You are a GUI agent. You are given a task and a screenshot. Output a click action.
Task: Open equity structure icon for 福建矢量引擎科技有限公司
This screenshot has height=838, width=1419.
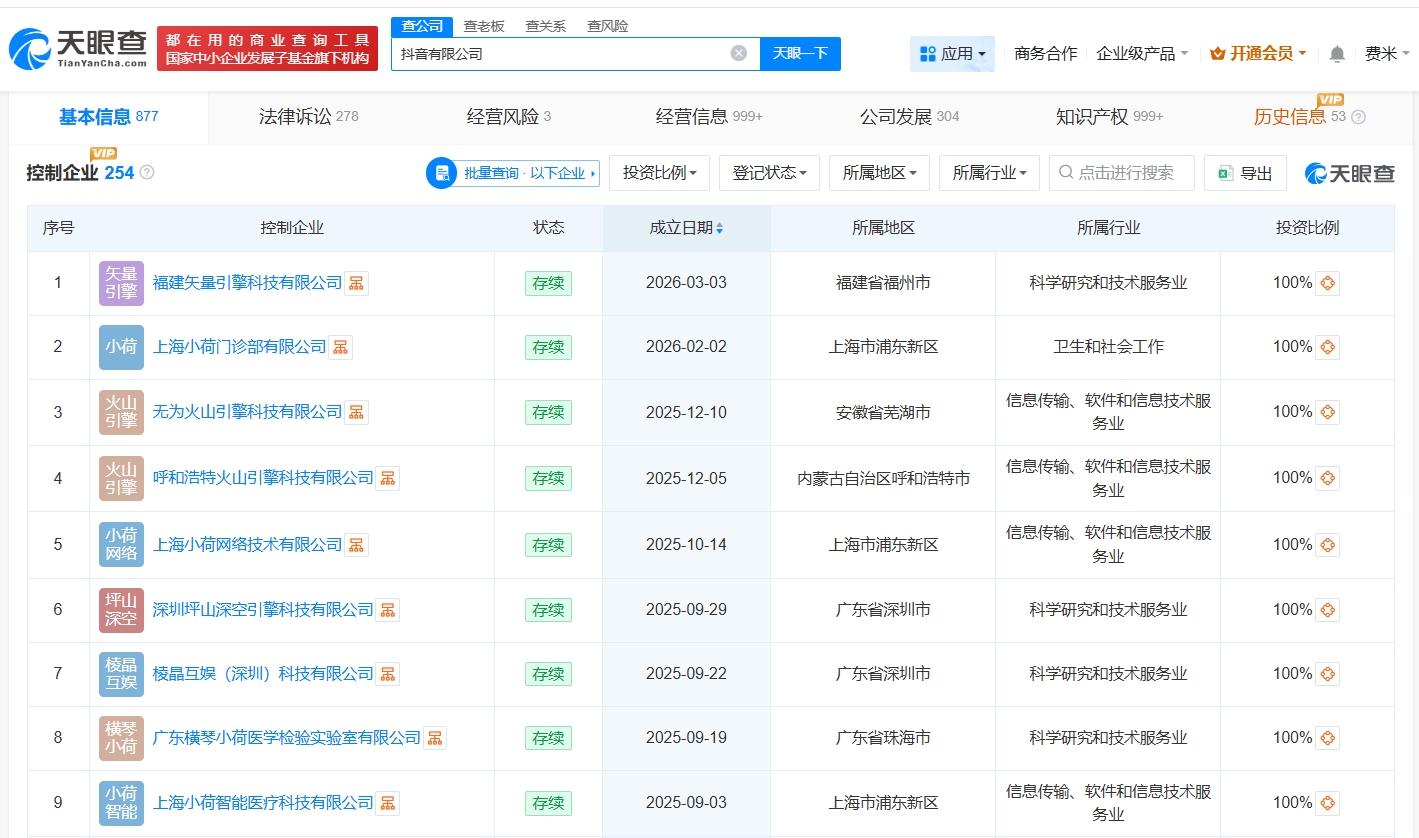pos(356,283)
